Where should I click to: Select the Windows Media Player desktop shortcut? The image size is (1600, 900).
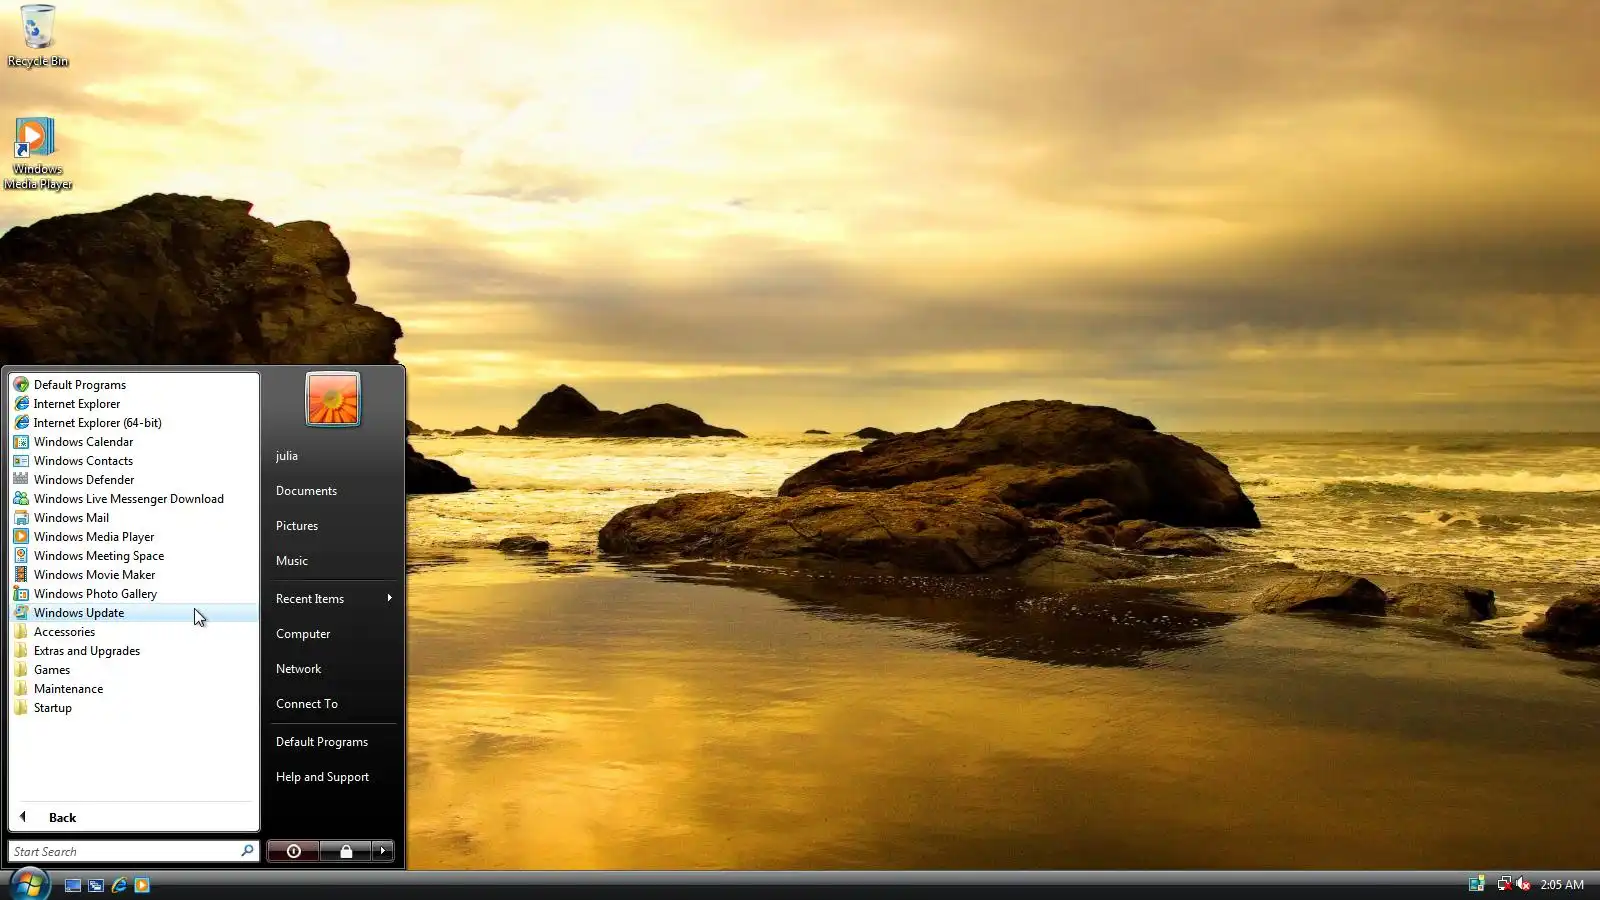[38, 153]
